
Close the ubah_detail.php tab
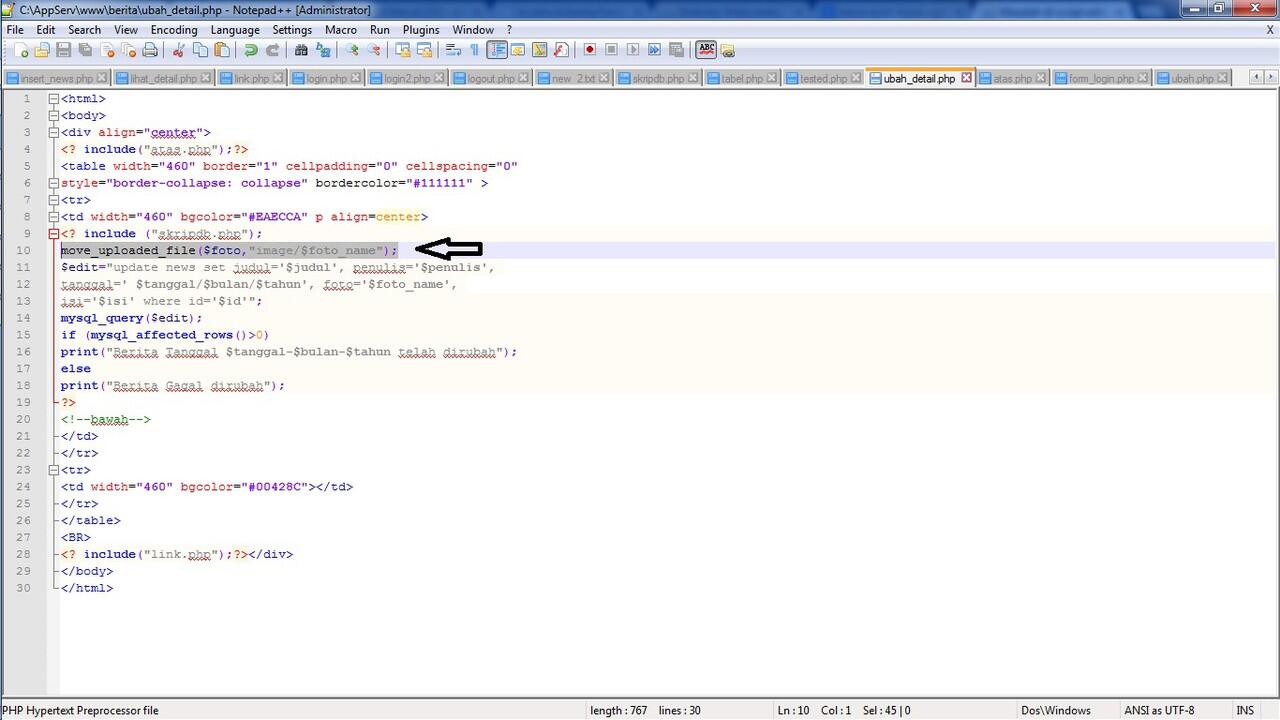pyautogui.click(x=966, y=78)
